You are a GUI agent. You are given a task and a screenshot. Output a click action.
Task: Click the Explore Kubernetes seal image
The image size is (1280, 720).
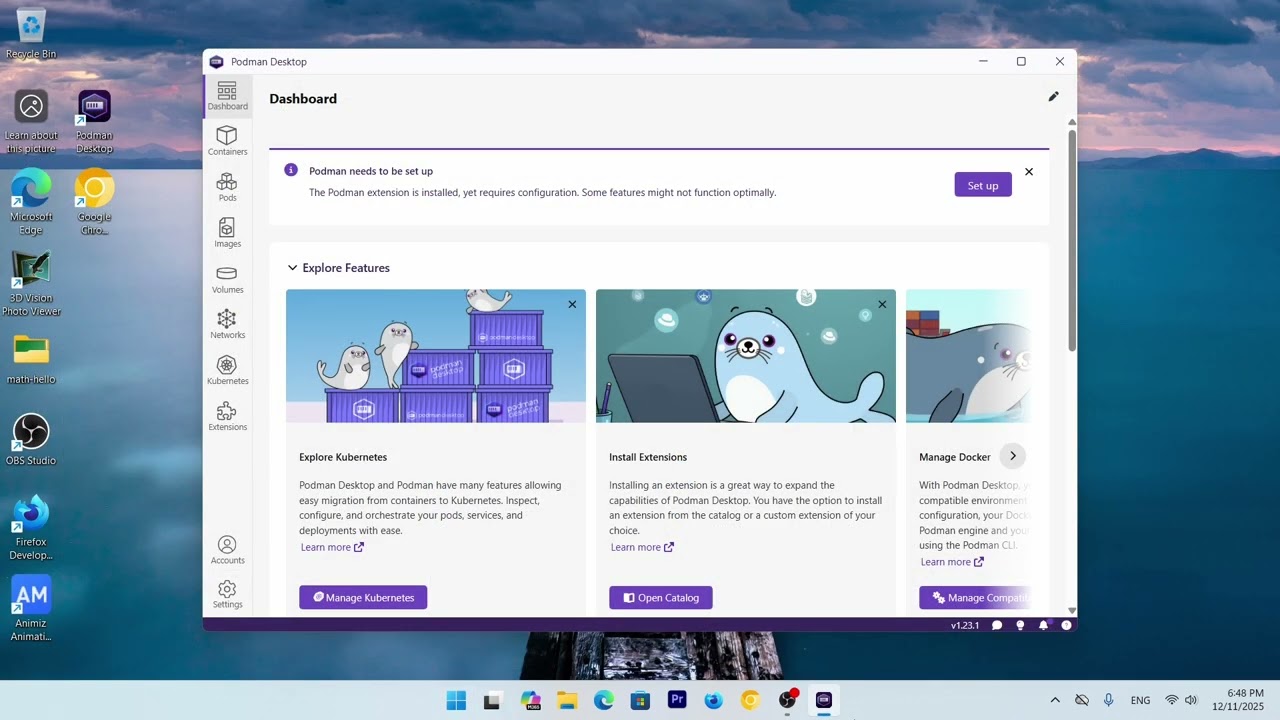[x=436, y=356]
